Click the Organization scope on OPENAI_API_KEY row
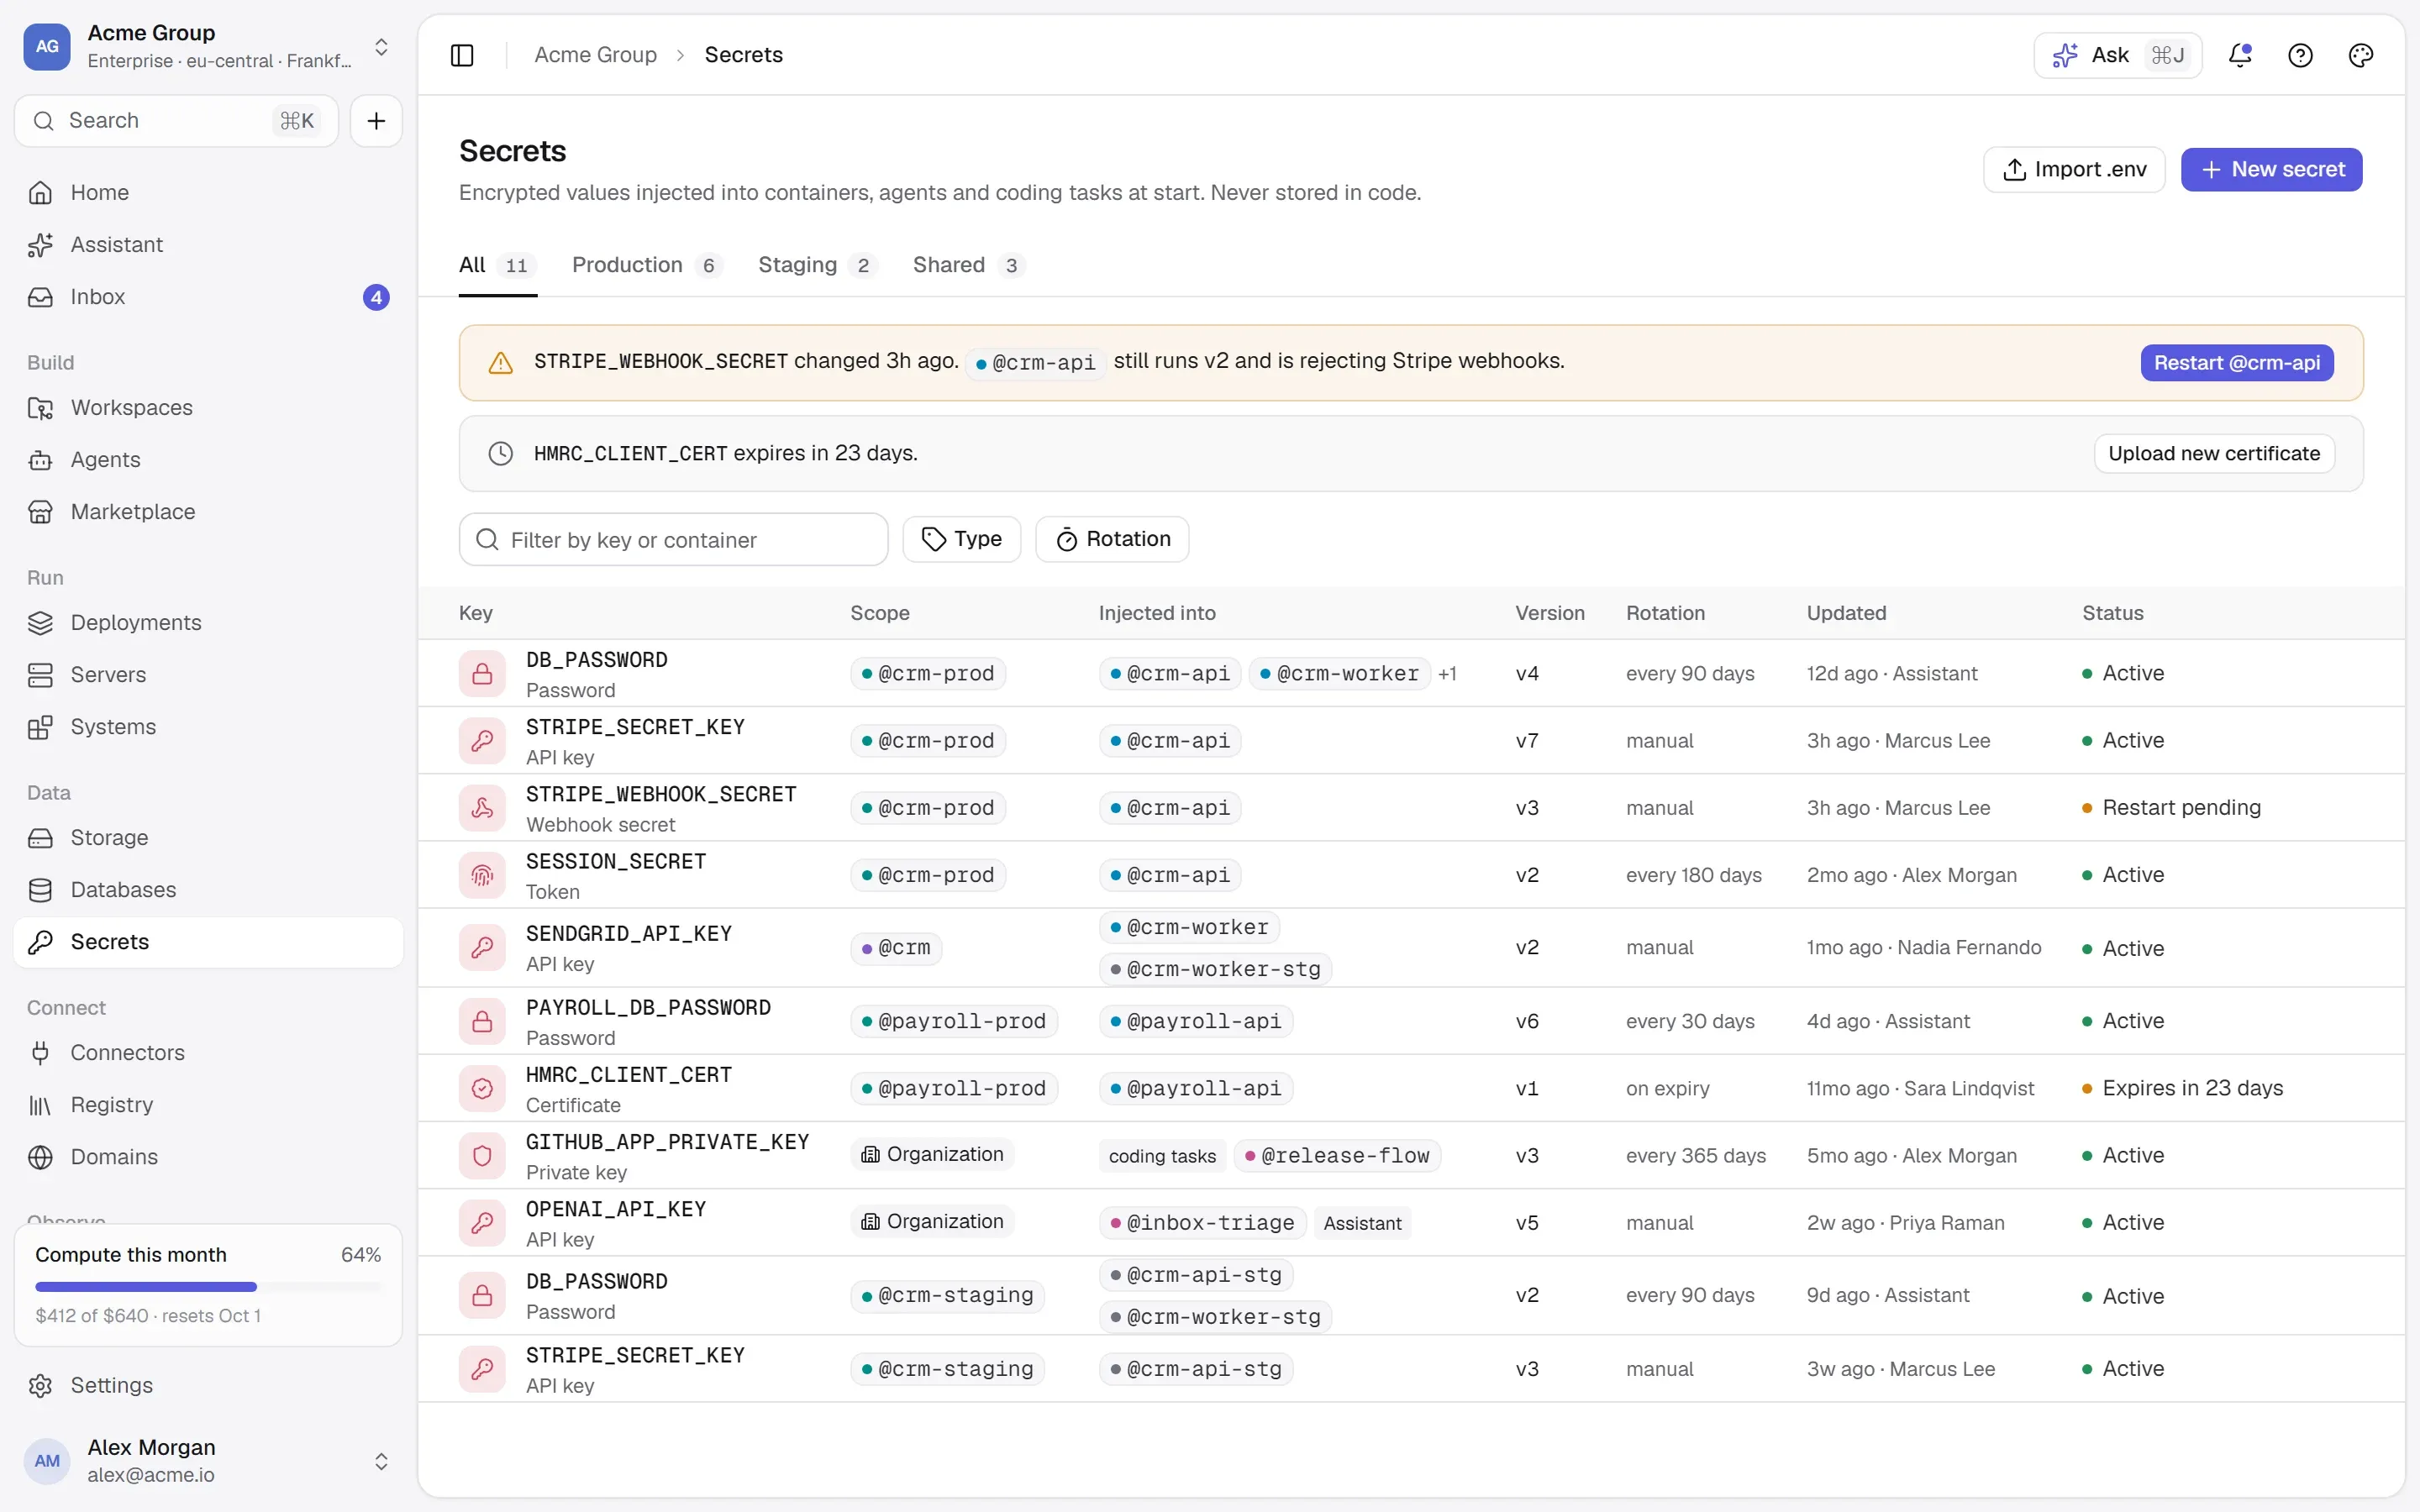2420x1512 pixels. click(x=932, y=1222)
